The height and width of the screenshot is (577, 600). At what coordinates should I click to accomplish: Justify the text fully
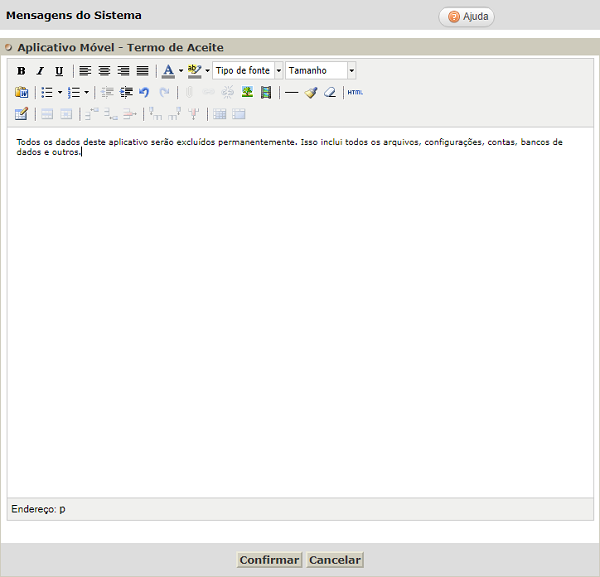coord(142,71)
